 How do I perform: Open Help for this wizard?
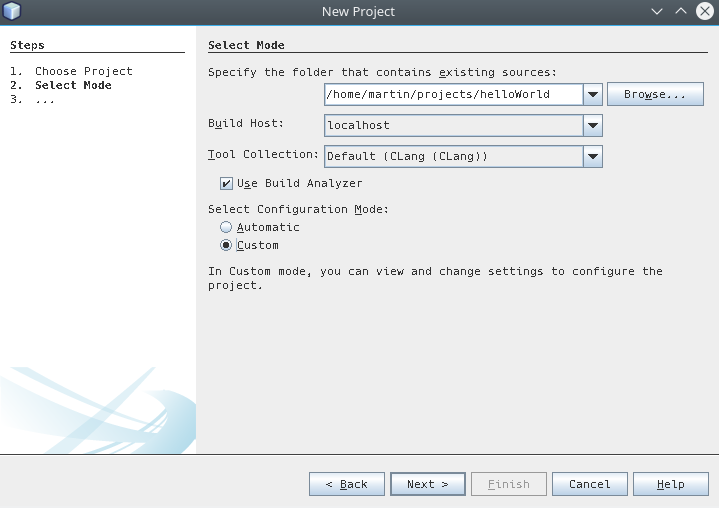pyautogui.click(x=671, y=484)
